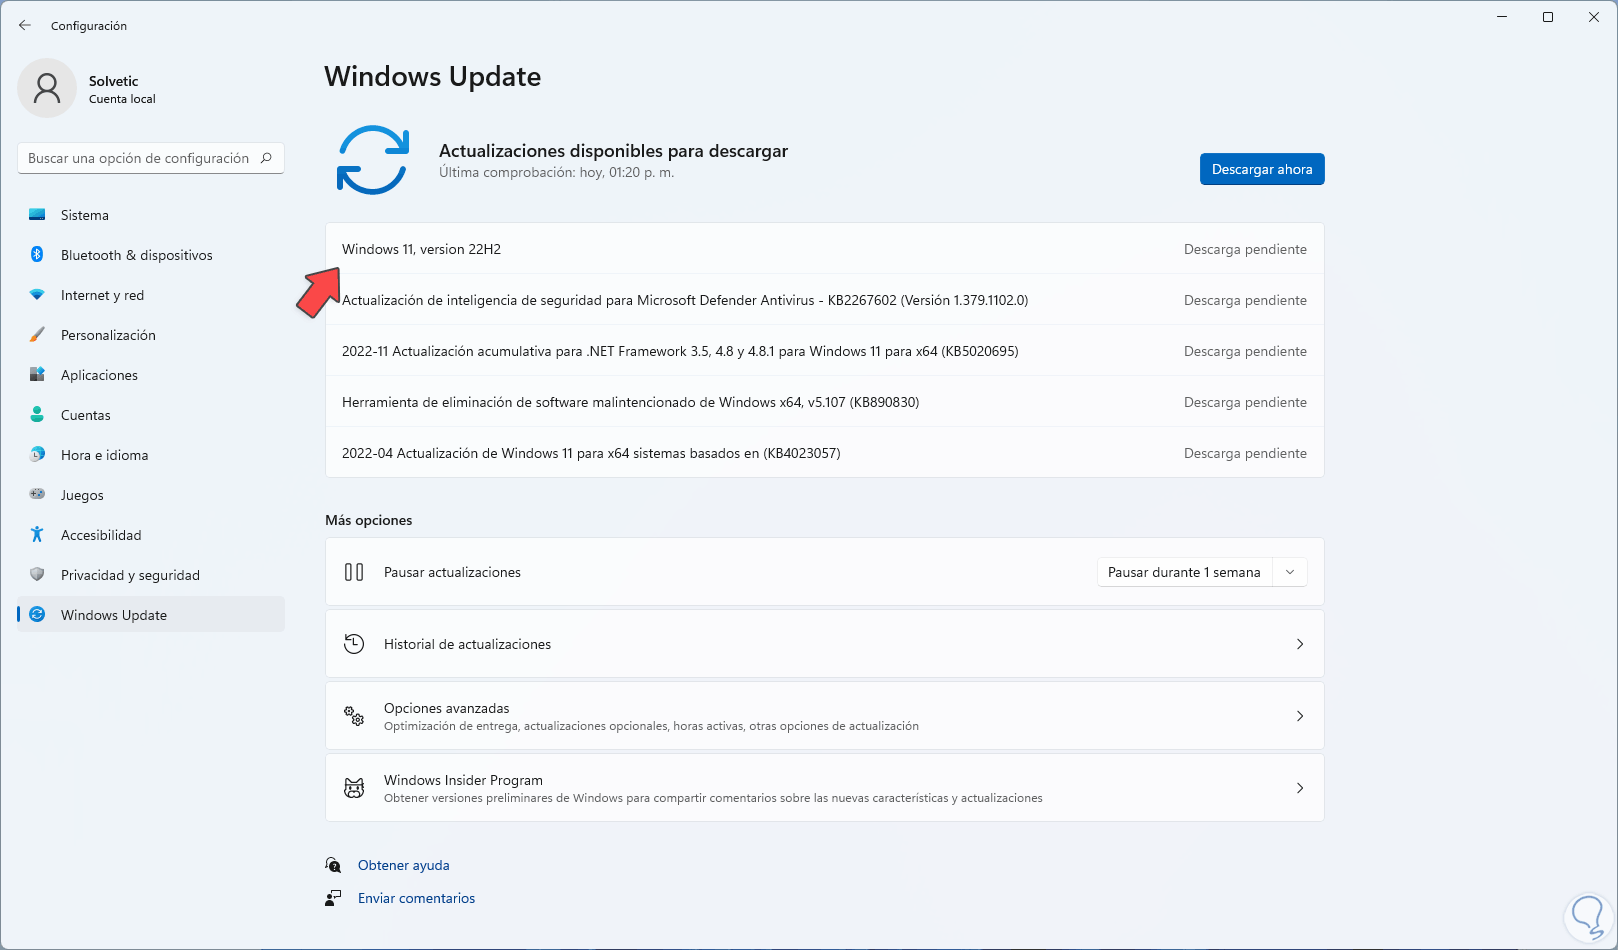Screen dimensions: 1618x950
Task: Maximize the Configuración window
Action: pyautogui.click(x=1548, y=17)
